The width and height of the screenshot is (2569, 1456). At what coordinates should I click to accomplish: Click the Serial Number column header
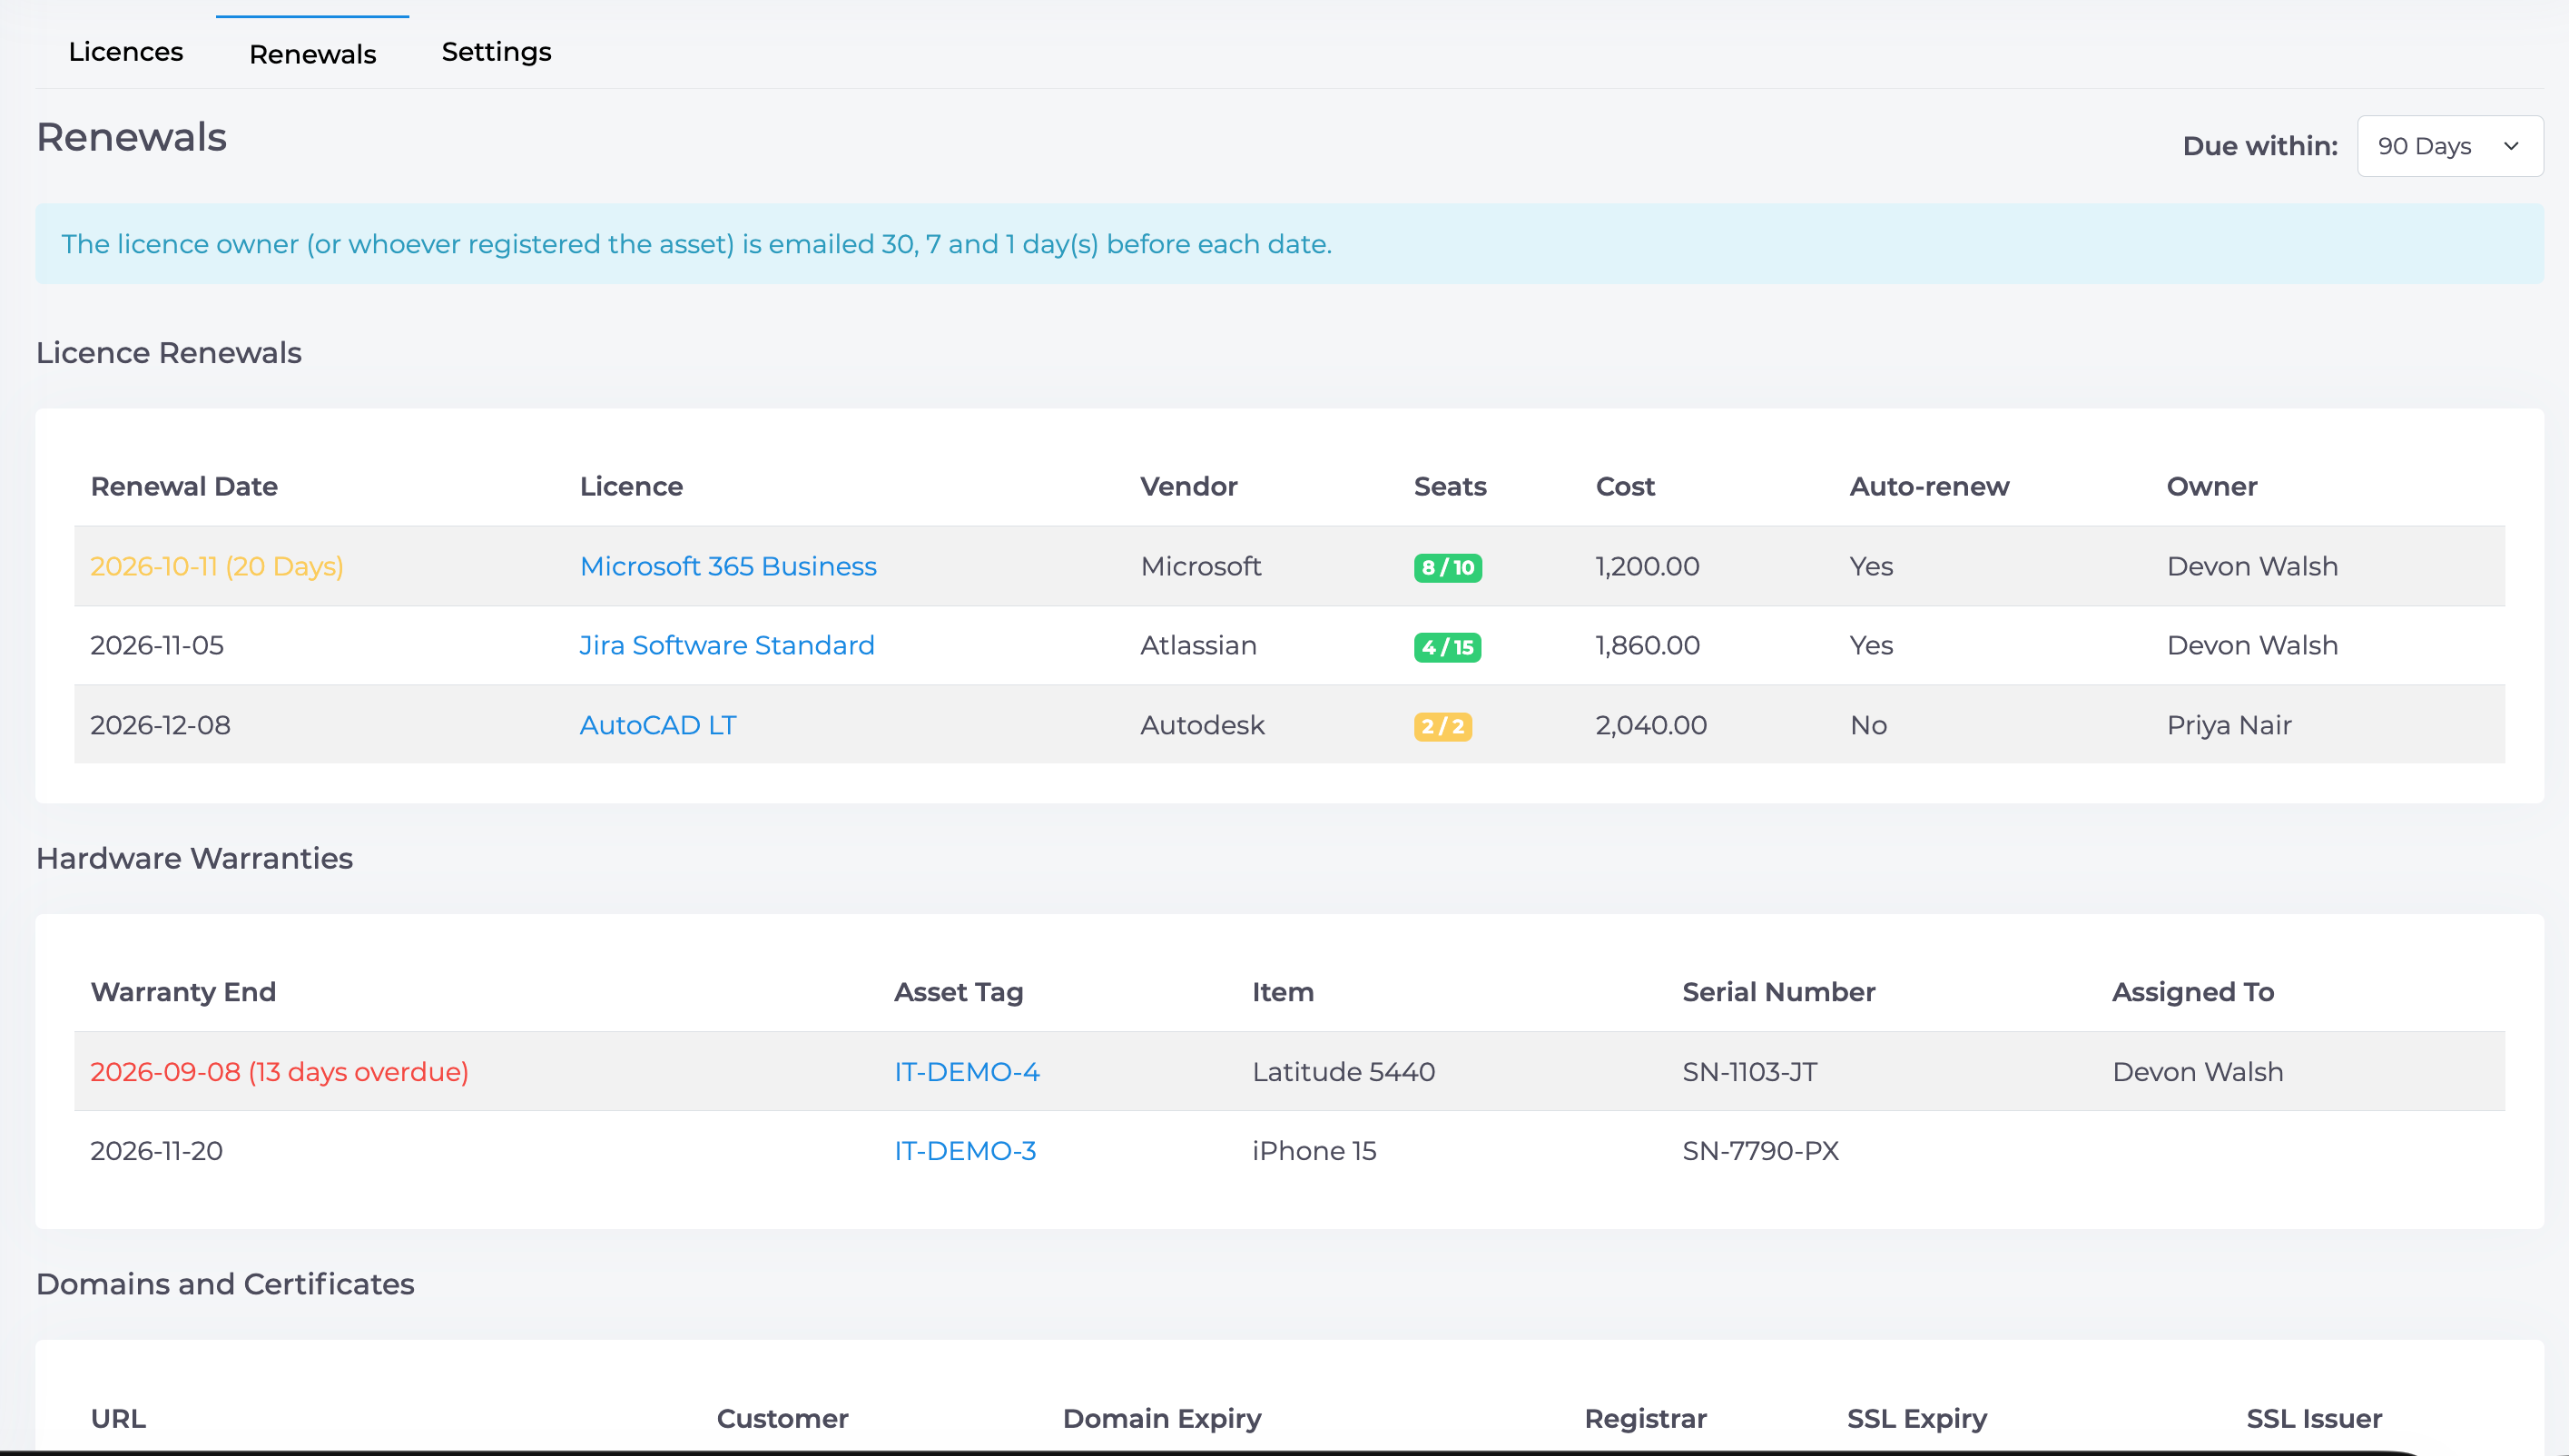pos(1778,992)
